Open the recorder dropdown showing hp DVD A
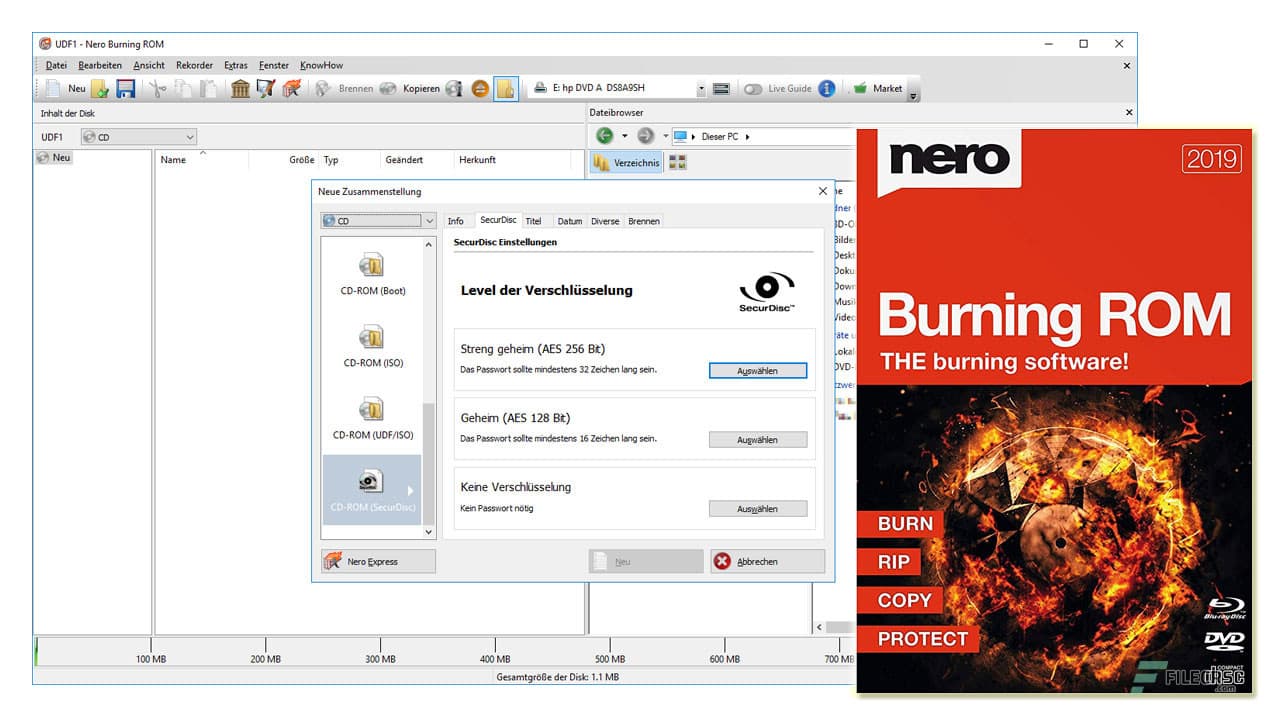Image resolution: width=1280 pixels, height=720 pixels. [x=703, y=88]
